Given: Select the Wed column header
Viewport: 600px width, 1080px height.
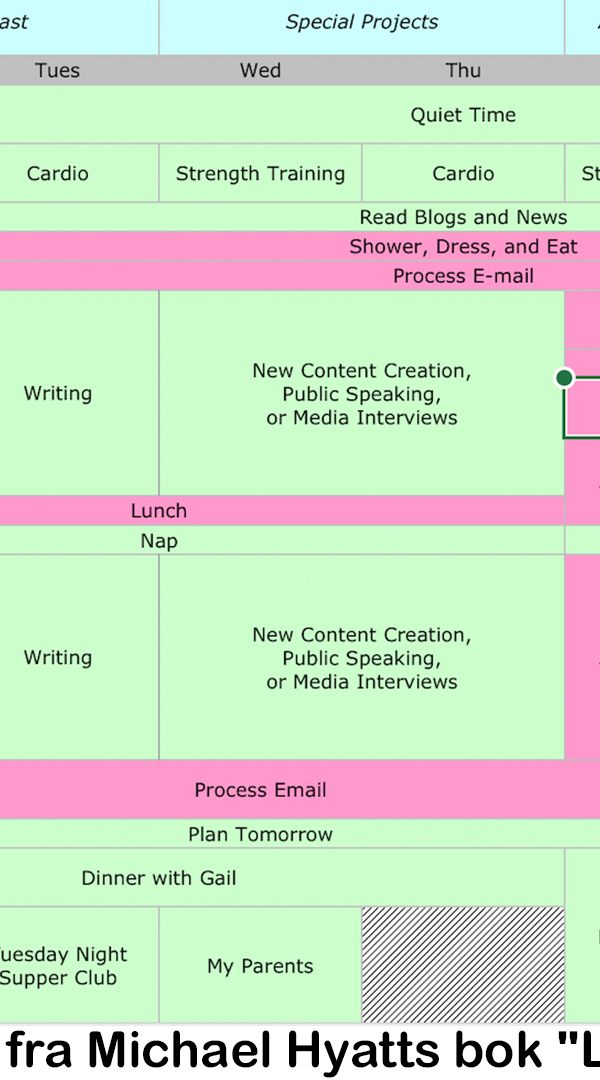Looking at the screenshot, I should [x=260, y=70].
